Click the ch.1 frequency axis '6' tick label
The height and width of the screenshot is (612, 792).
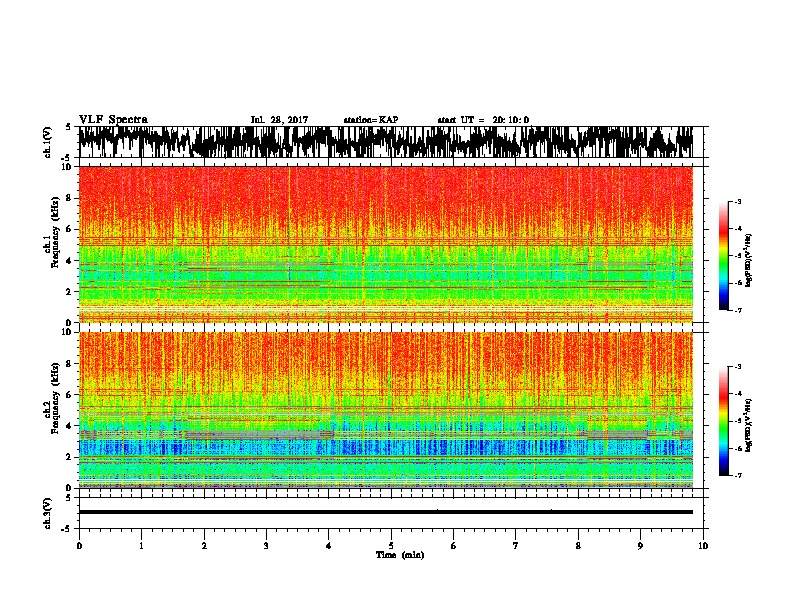pos(69,229)
